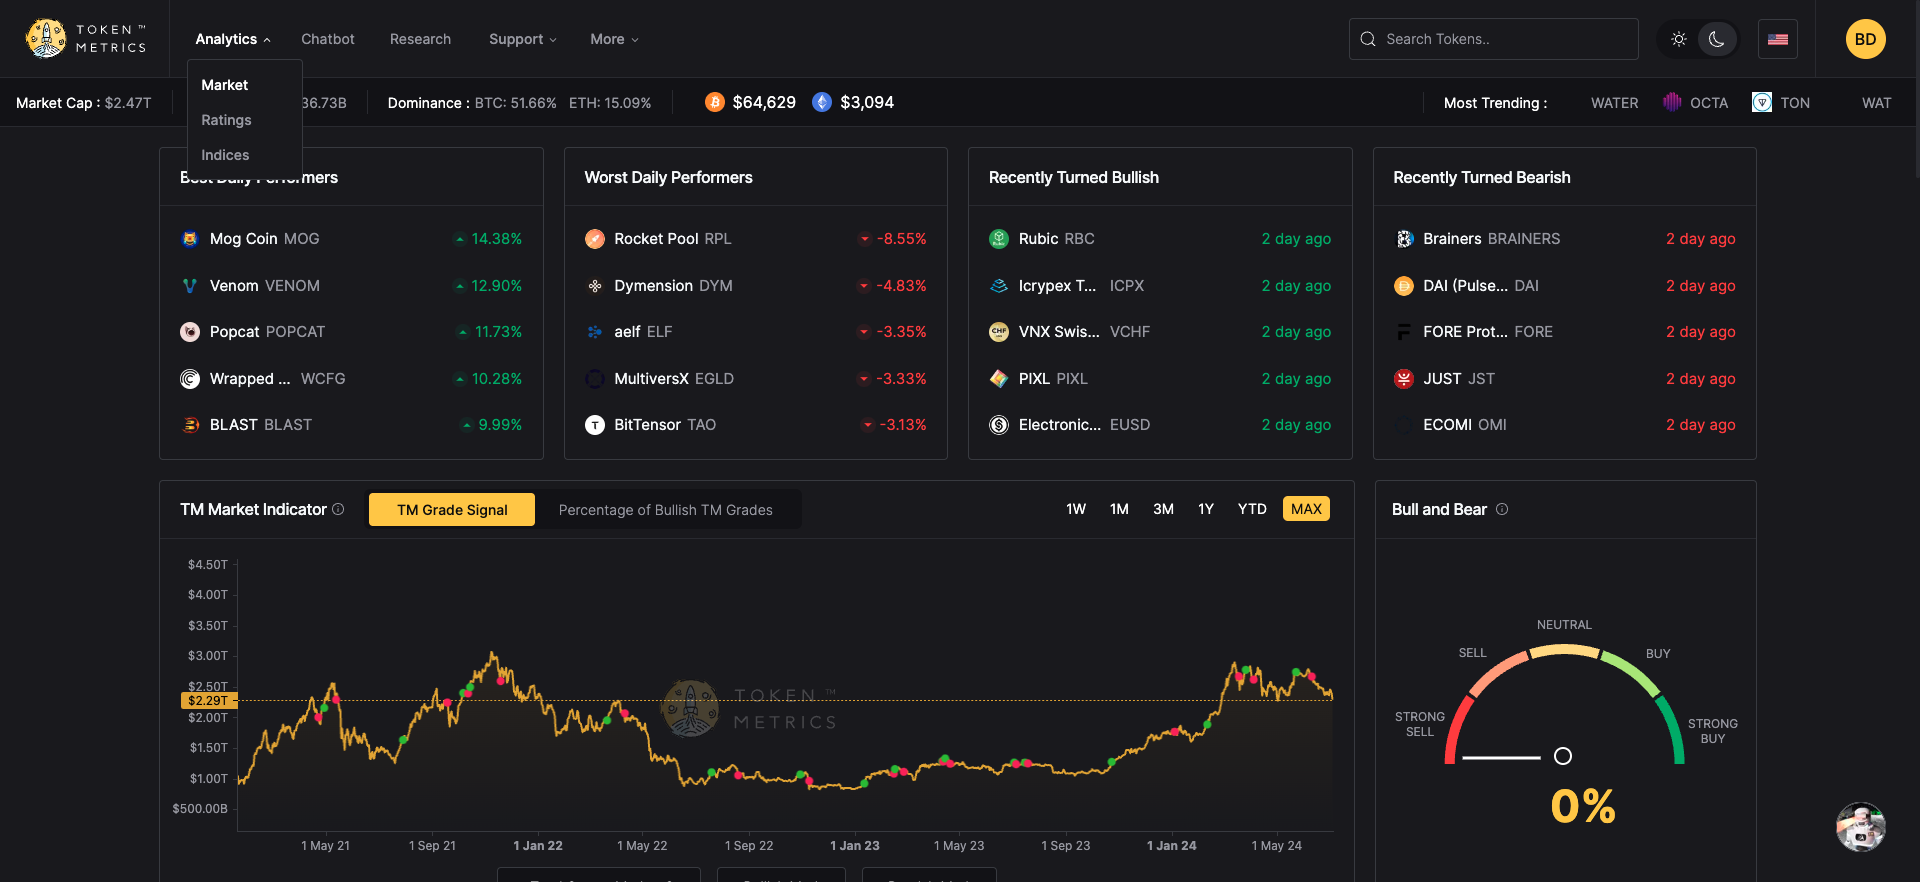The height and width of the screenshot is (882, 1920).
Task: Open the Research page
Action: click(420, 39)
